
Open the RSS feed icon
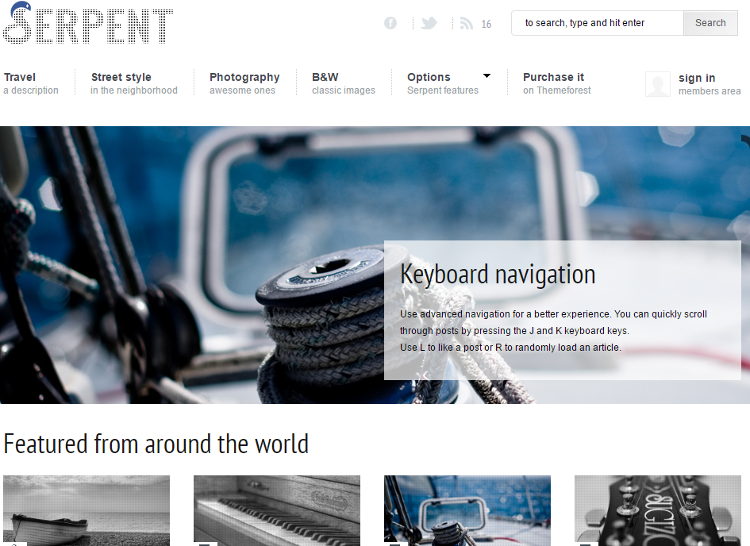coord(466,23)
